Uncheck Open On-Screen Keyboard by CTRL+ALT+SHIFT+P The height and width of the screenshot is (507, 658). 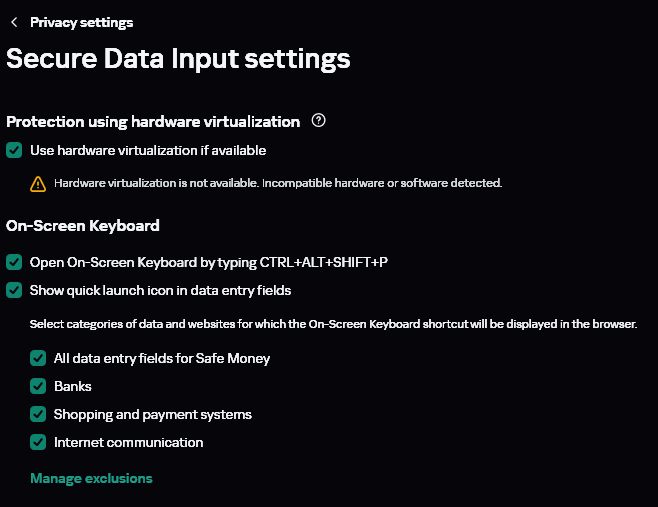tap(14, 262)
